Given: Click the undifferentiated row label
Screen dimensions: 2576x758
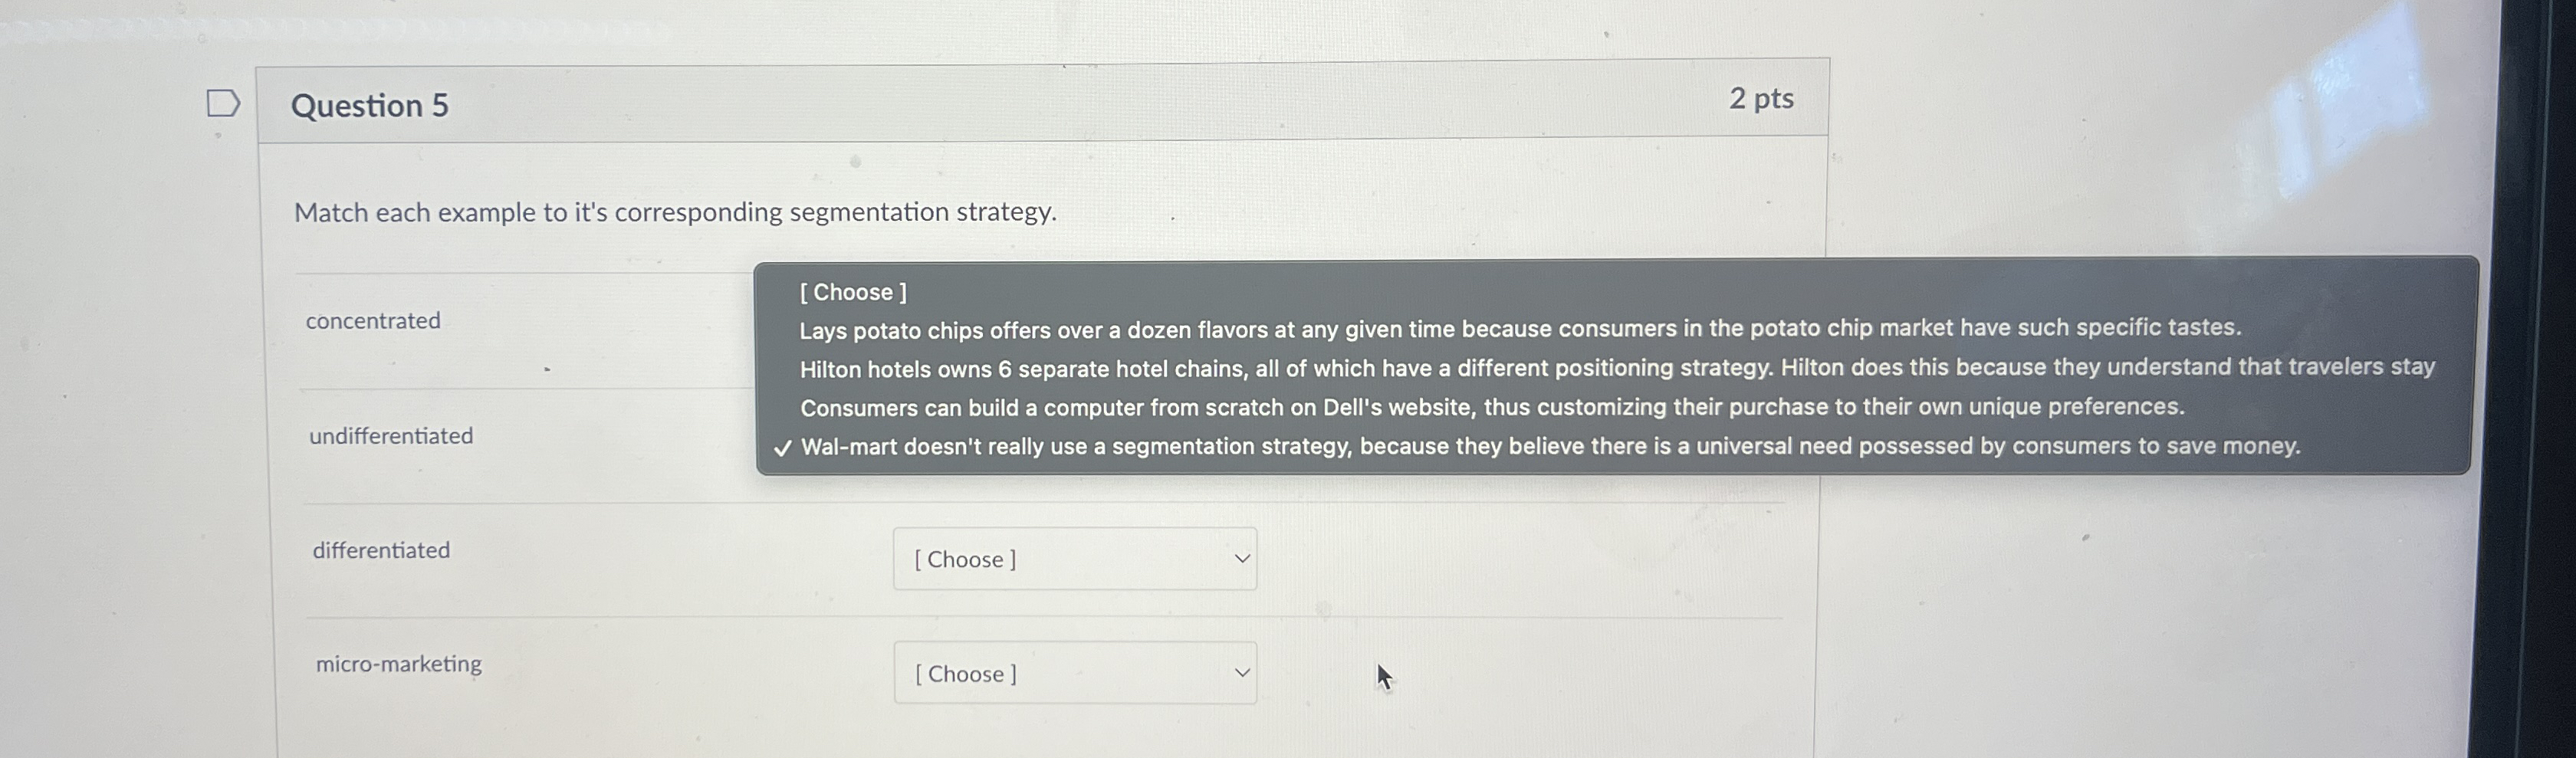Looking at the screenshot, I should pos(390,435).
